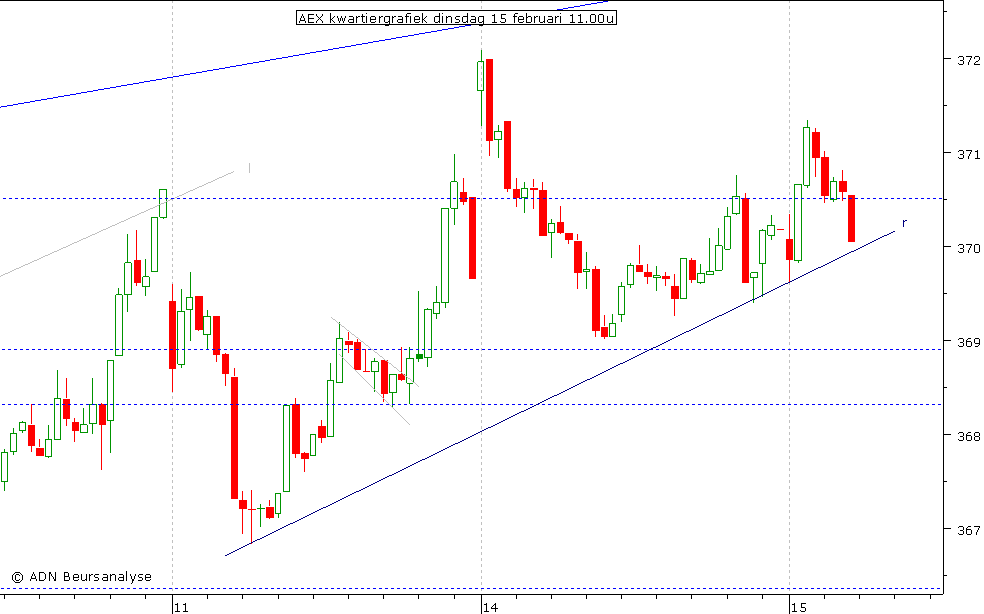The width and height of the screenshot is (984, 614).
Task: Click the 371 price axis label
Action: [968, 154]
